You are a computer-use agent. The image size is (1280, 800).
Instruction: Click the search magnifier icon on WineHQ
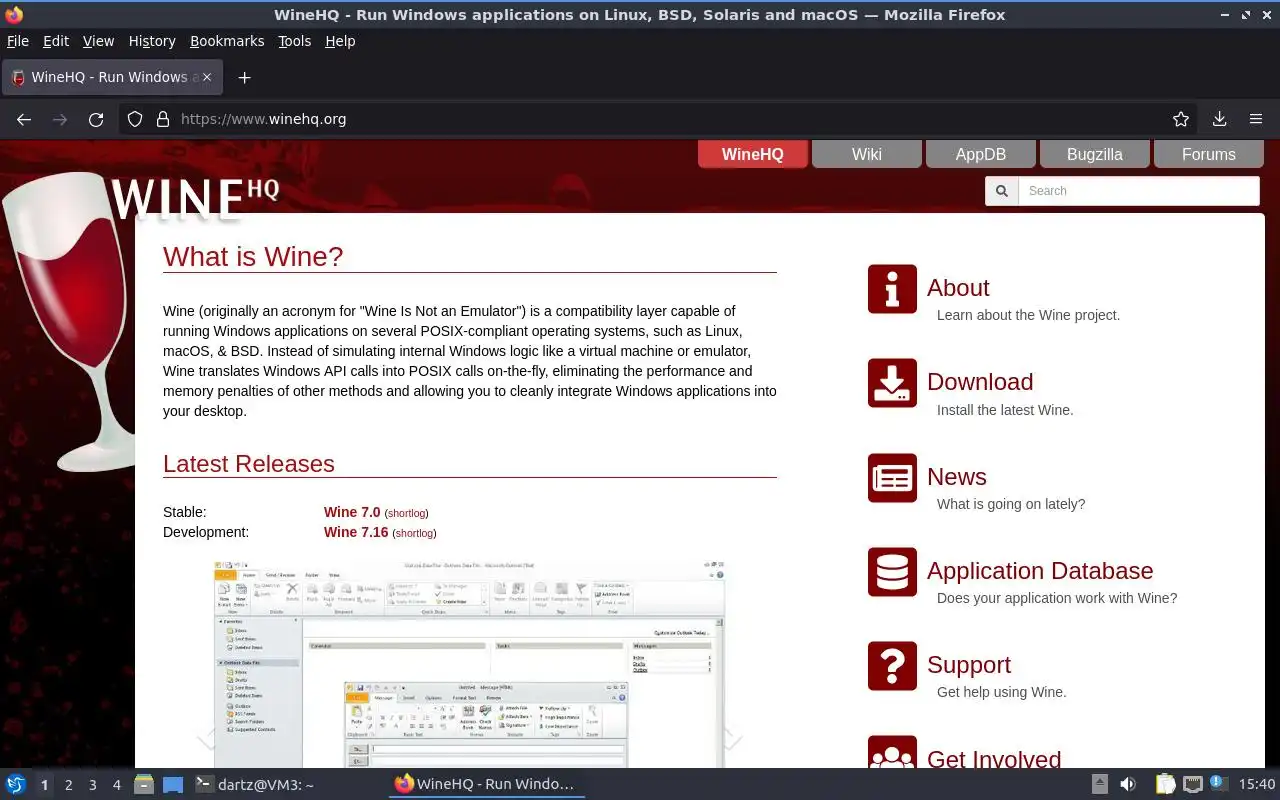pyautogui.click(x=1001, y=191)
